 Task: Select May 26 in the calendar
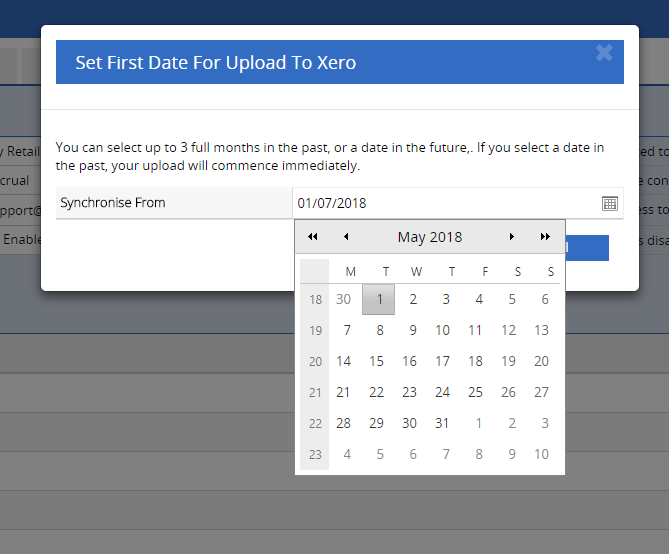tap(510, 392)
